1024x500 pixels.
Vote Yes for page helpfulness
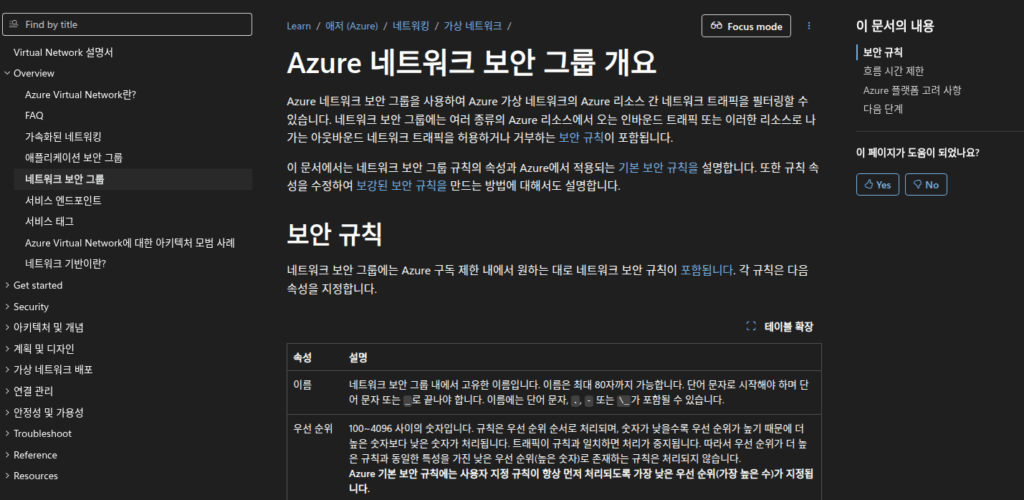pos(877,185)
